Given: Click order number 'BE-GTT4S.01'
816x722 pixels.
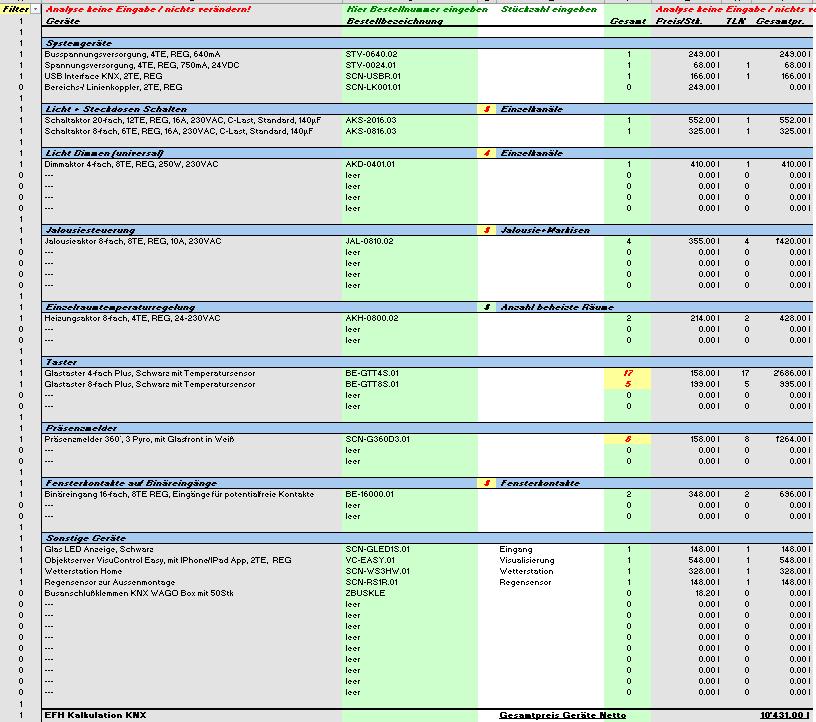Looking at the screenshot, I should pyautogui.click(x=372, y=373).
